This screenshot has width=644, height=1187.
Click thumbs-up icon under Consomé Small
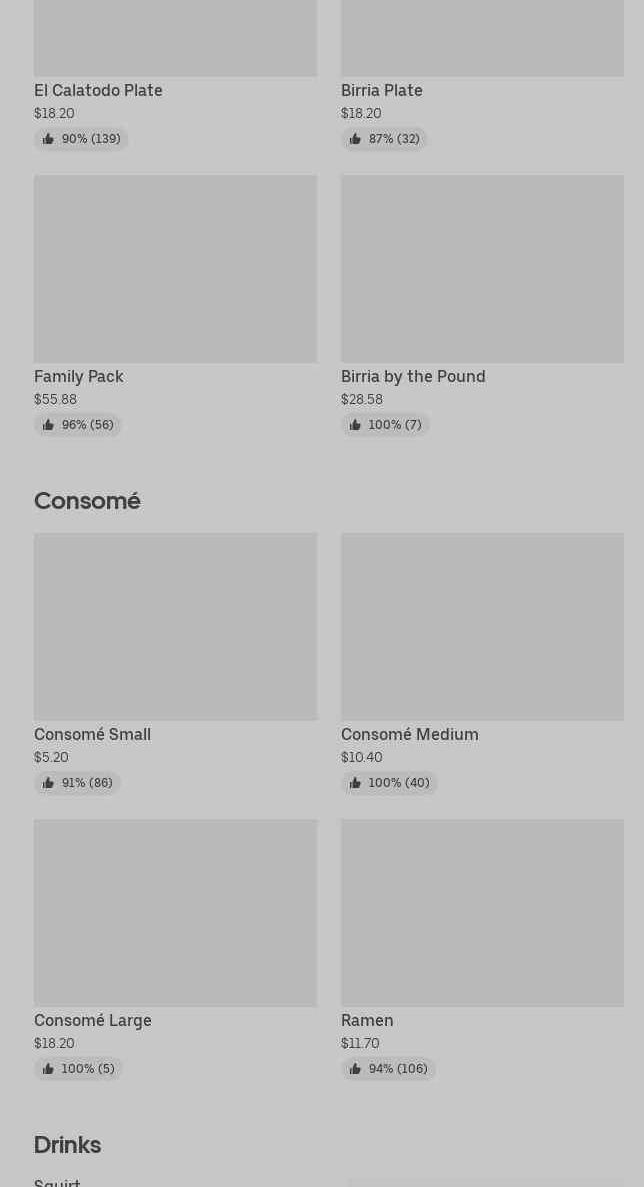click(x=48, y=783)
